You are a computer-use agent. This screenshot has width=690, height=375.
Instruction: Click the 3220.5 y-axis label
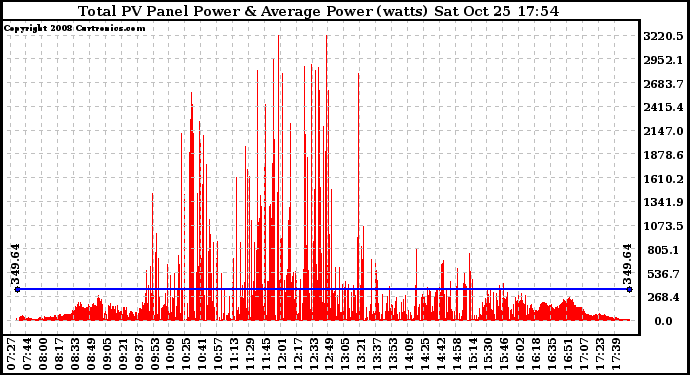click(x=663, y=36)
